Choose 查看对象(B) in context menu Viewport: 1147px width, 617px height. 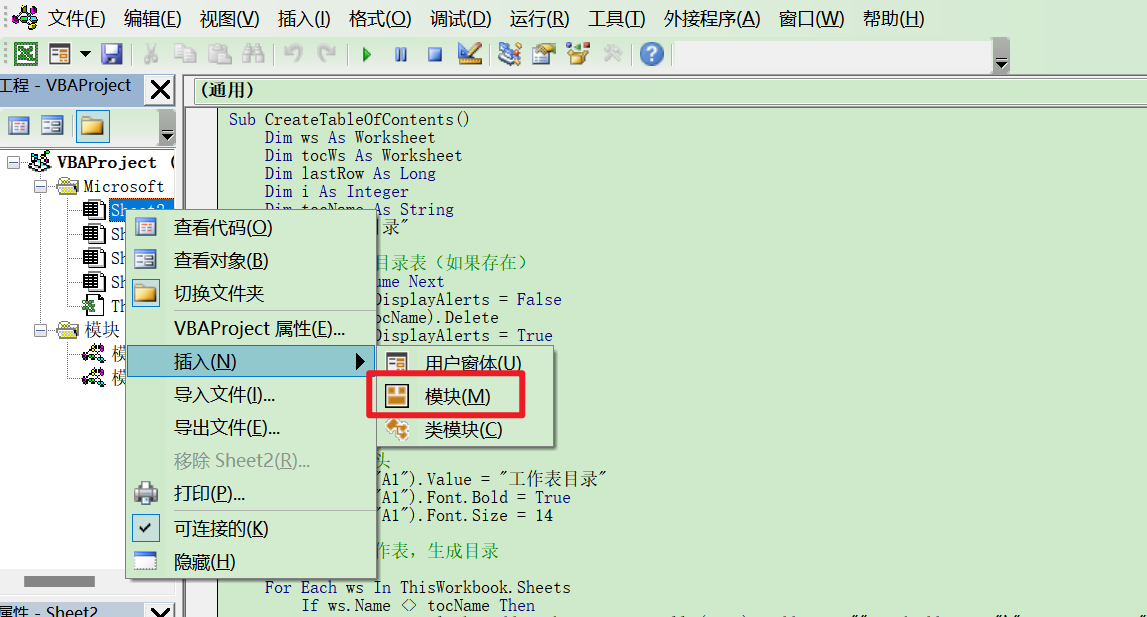(252, 261)
